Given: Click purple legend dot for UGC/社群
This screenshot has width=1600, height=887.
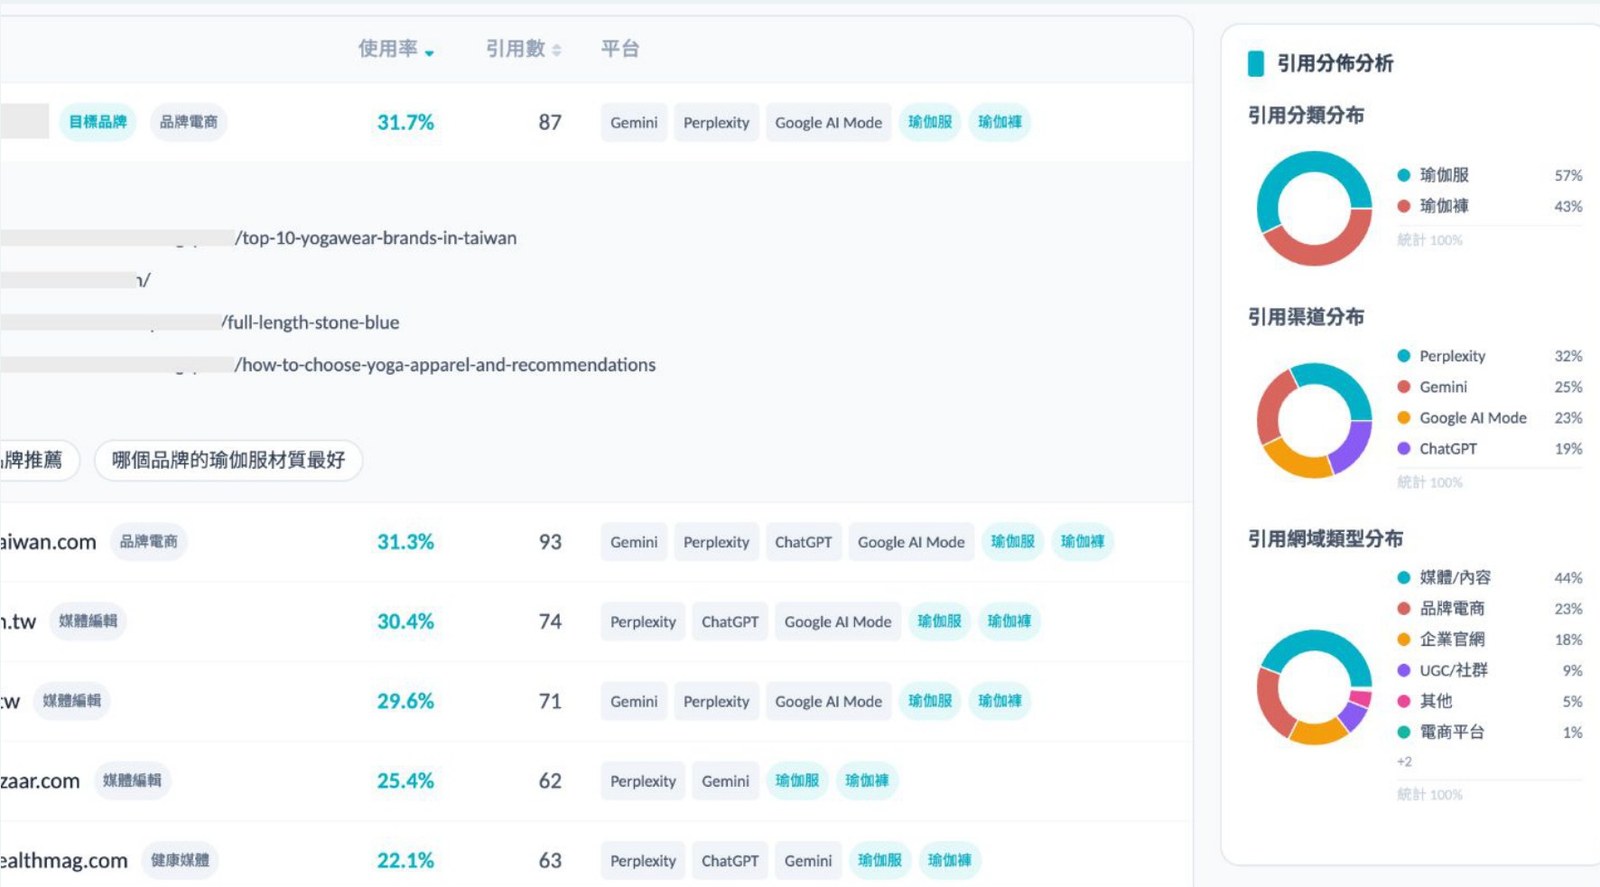Looking at the screenshot, I should pyautogui.click(x=1404, y=670).
